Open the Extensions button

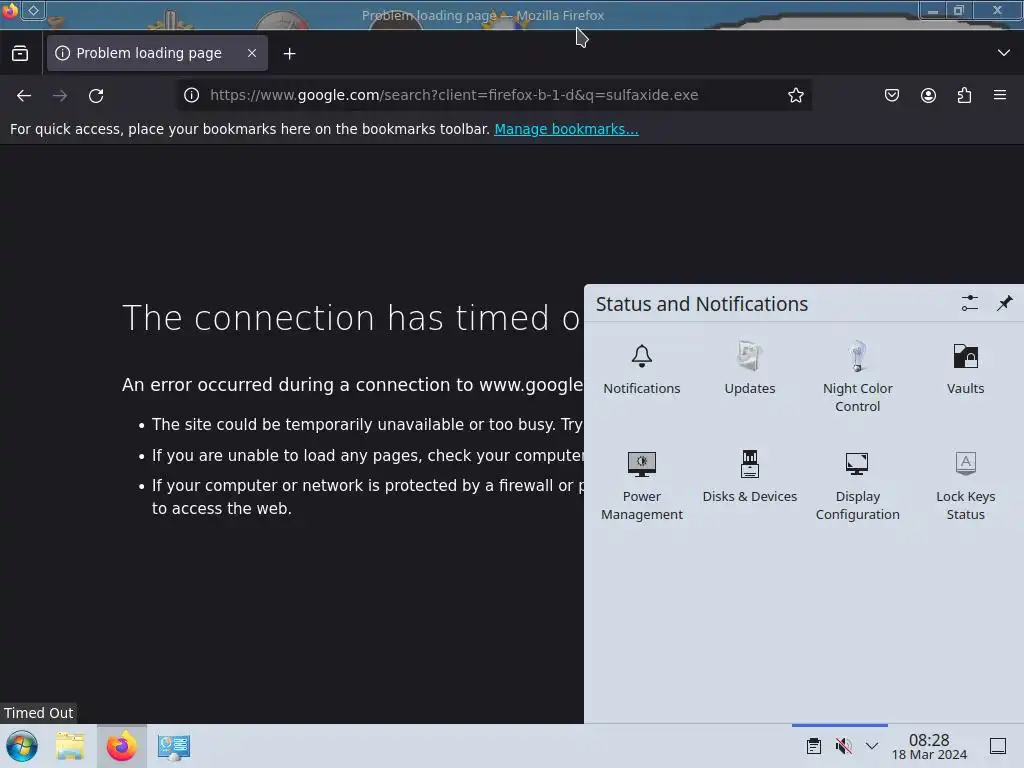pyautogui.click(x=964, y=95)
